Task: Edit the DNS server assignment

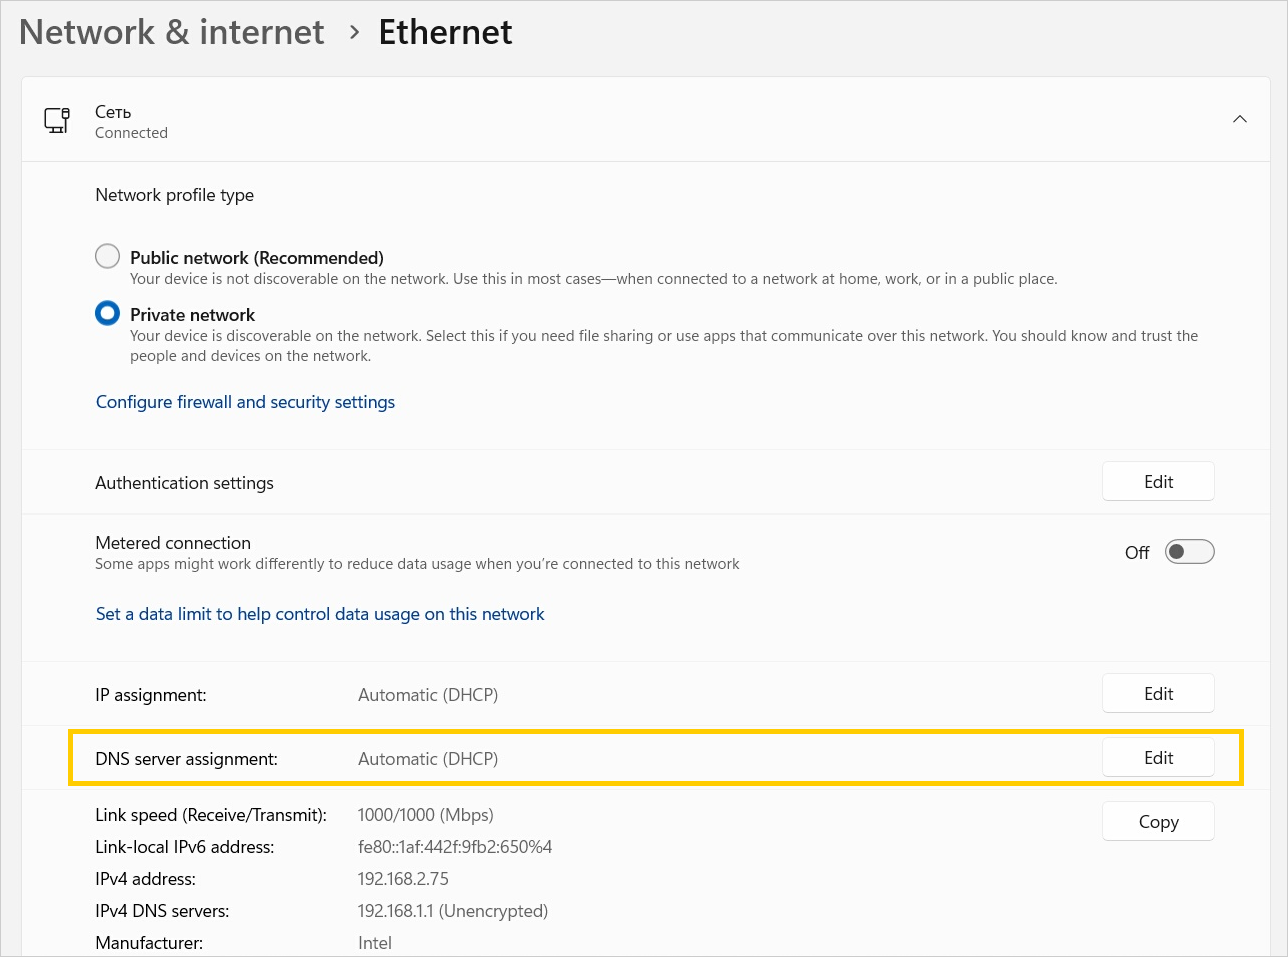Action: (x=1158, y=758)
